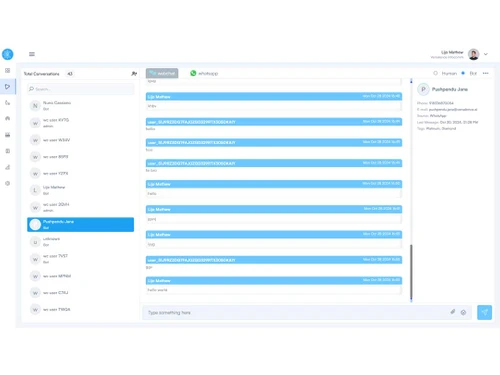Send the message with paper-plane button
This screenshot has height=375, width=500.
484,312
